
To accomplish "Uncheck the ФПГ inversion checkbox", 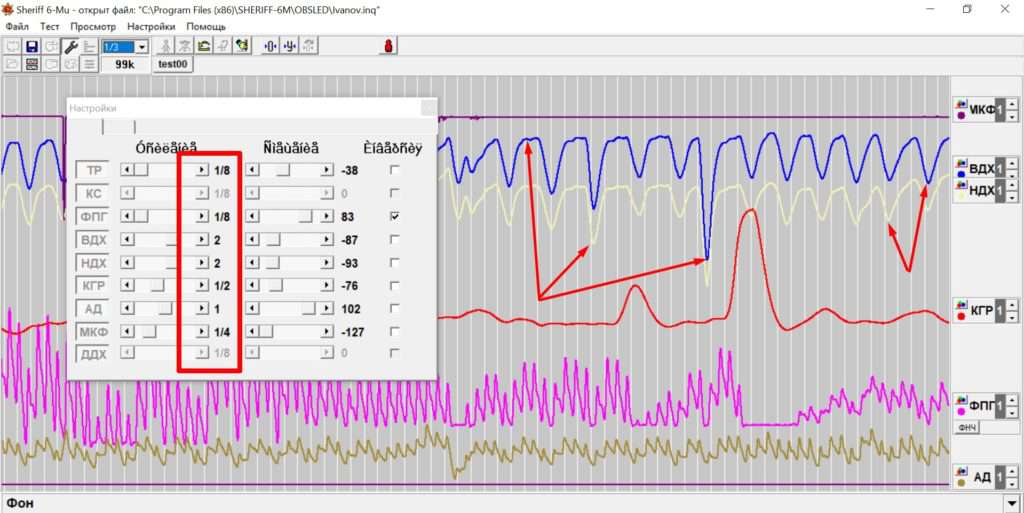I will [395, 216].
